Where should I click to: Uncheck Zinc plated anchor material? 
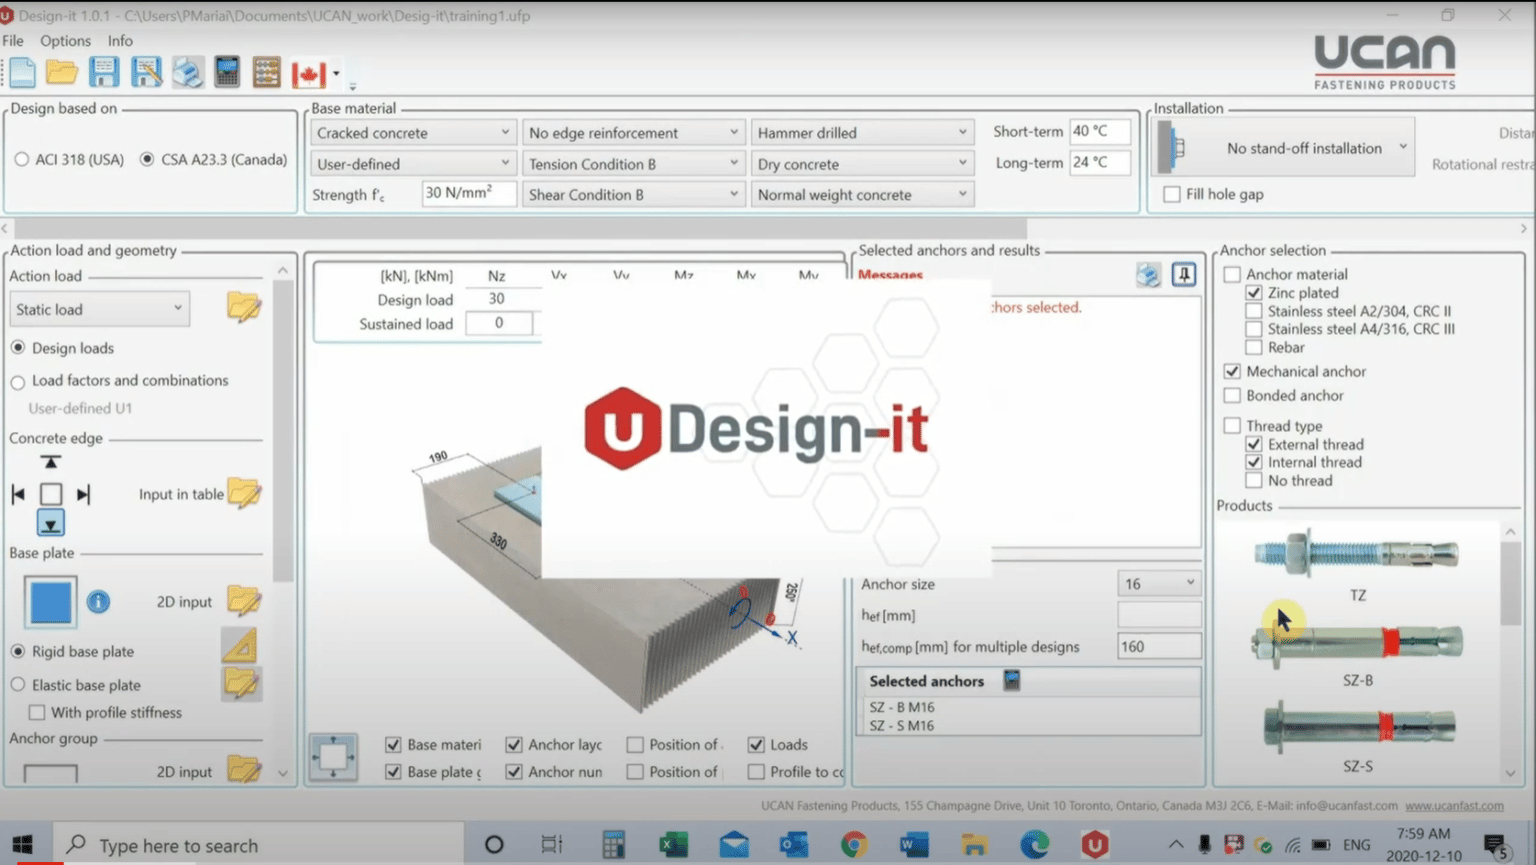tap(1254, 293)
